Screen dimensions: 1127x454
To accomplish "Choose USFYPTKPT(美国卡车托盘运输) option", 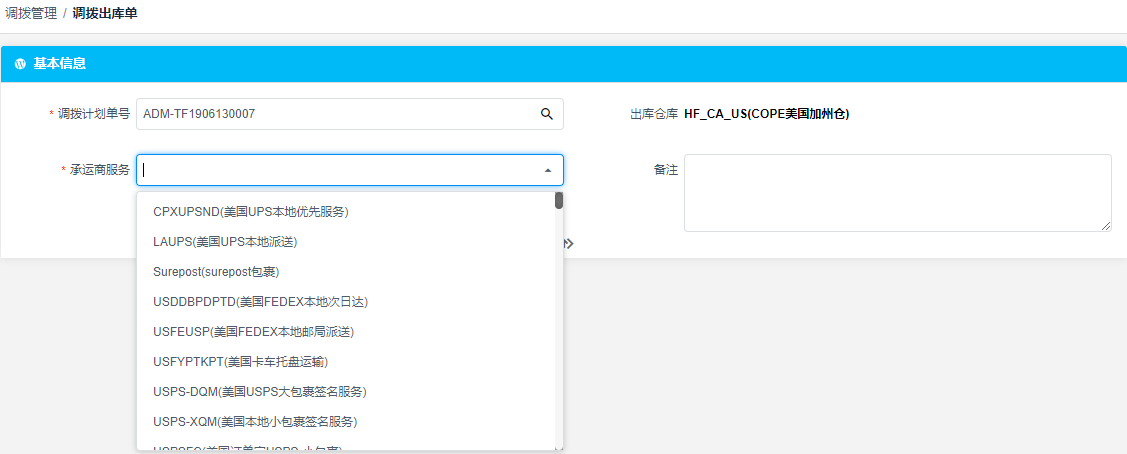I will click(x=346, y=362).
